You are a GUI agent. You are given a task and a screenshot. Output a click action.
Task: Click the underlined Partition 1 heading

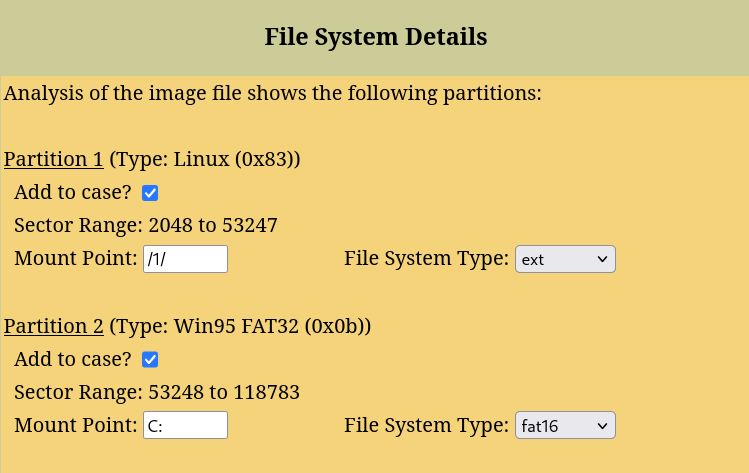[x=53, y=159]
